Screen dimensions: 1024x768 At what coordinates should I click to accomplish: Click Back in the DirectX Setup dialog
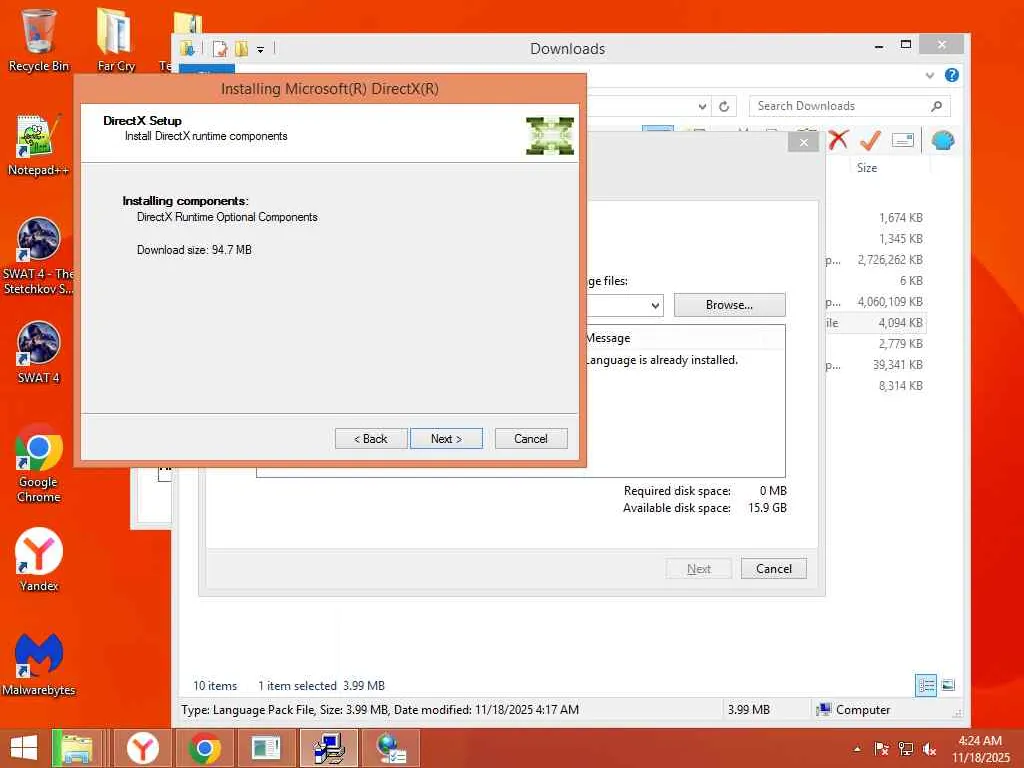tap(371, 439)
